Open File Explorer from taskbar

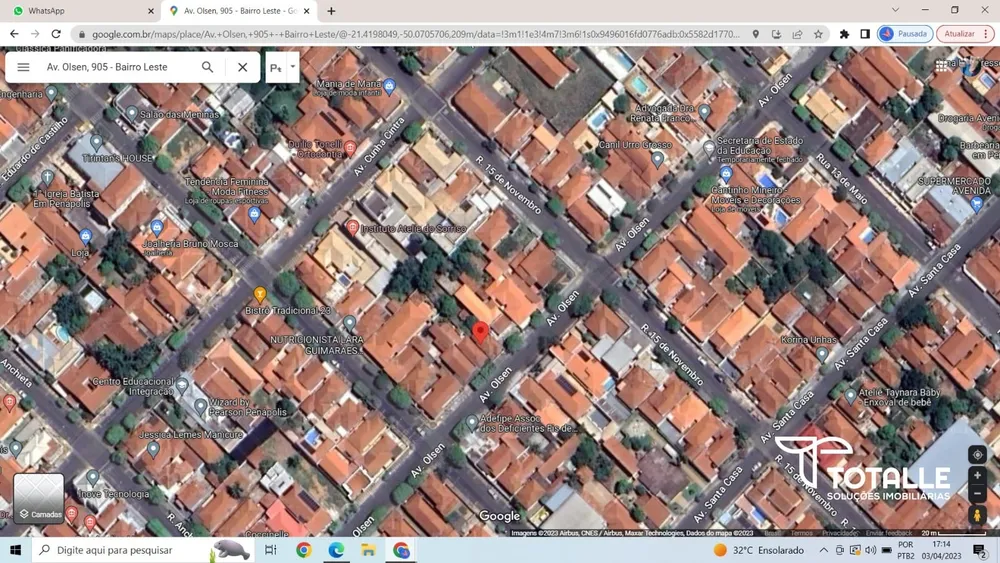point(368,550)
